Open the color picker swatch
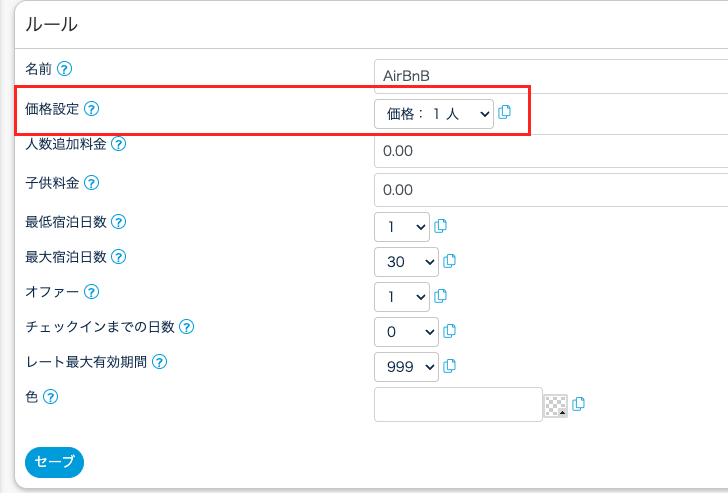This screenshot has width=728, height=493. [x=554, y=405]
